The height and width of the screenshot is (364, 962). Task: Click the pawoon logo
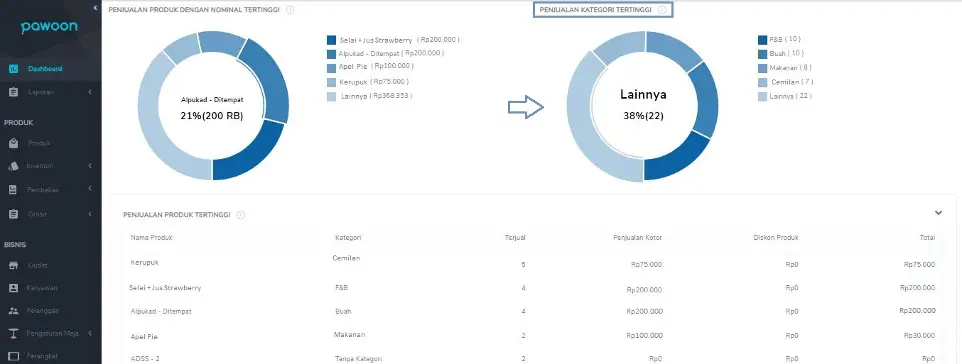click(49, 28)
